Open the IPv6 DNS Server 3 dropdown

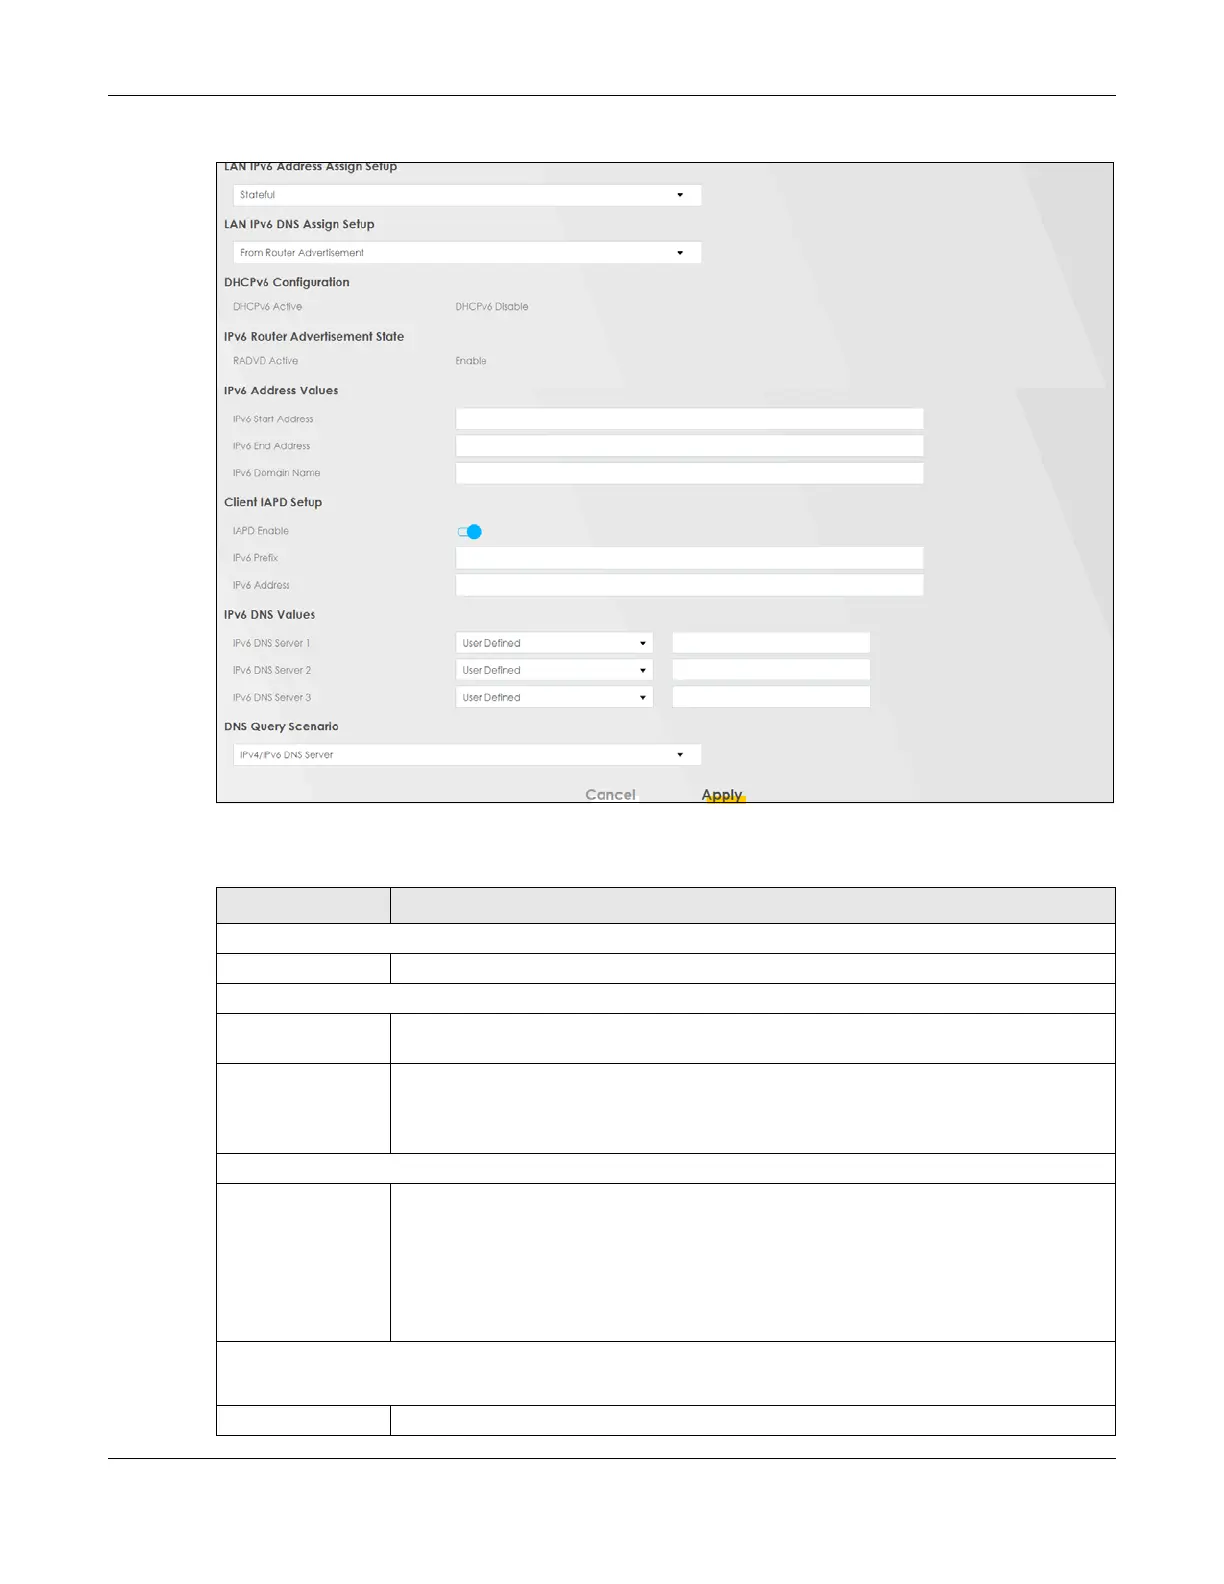pyautogui.click(x=554, y=697)
